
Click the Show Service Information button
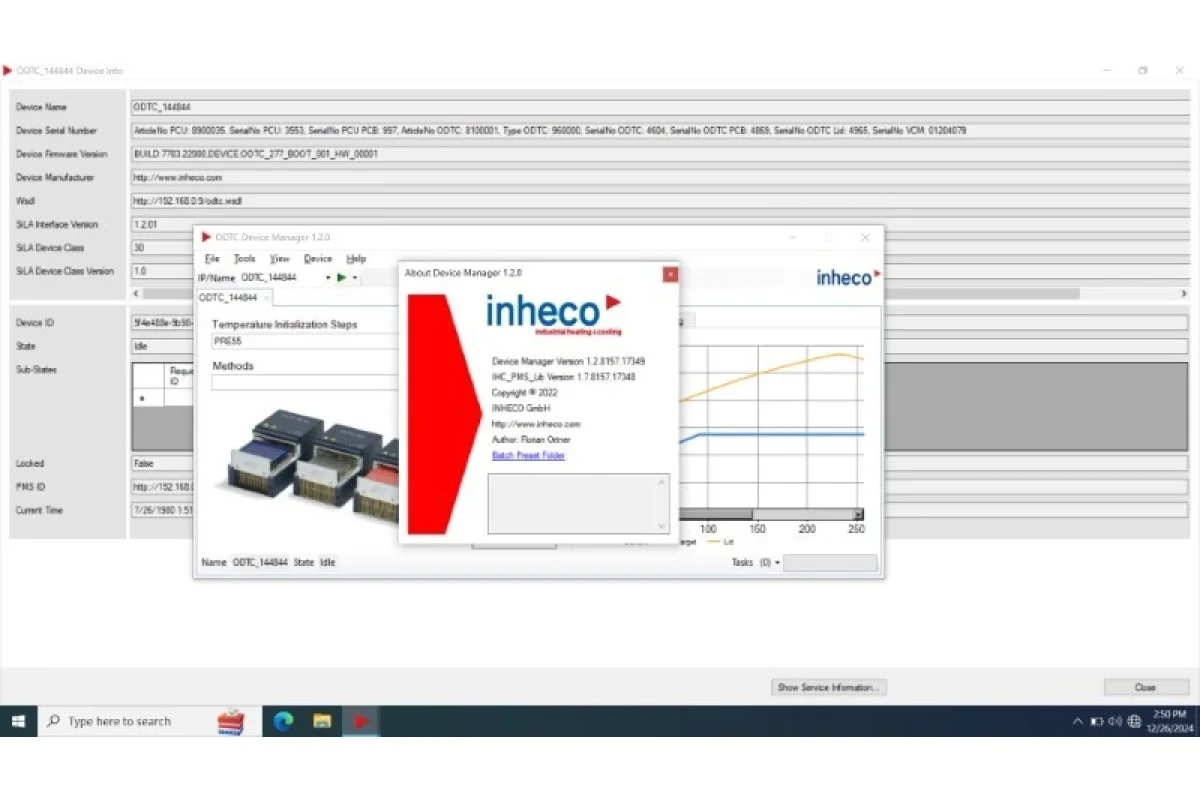[829, 688]
